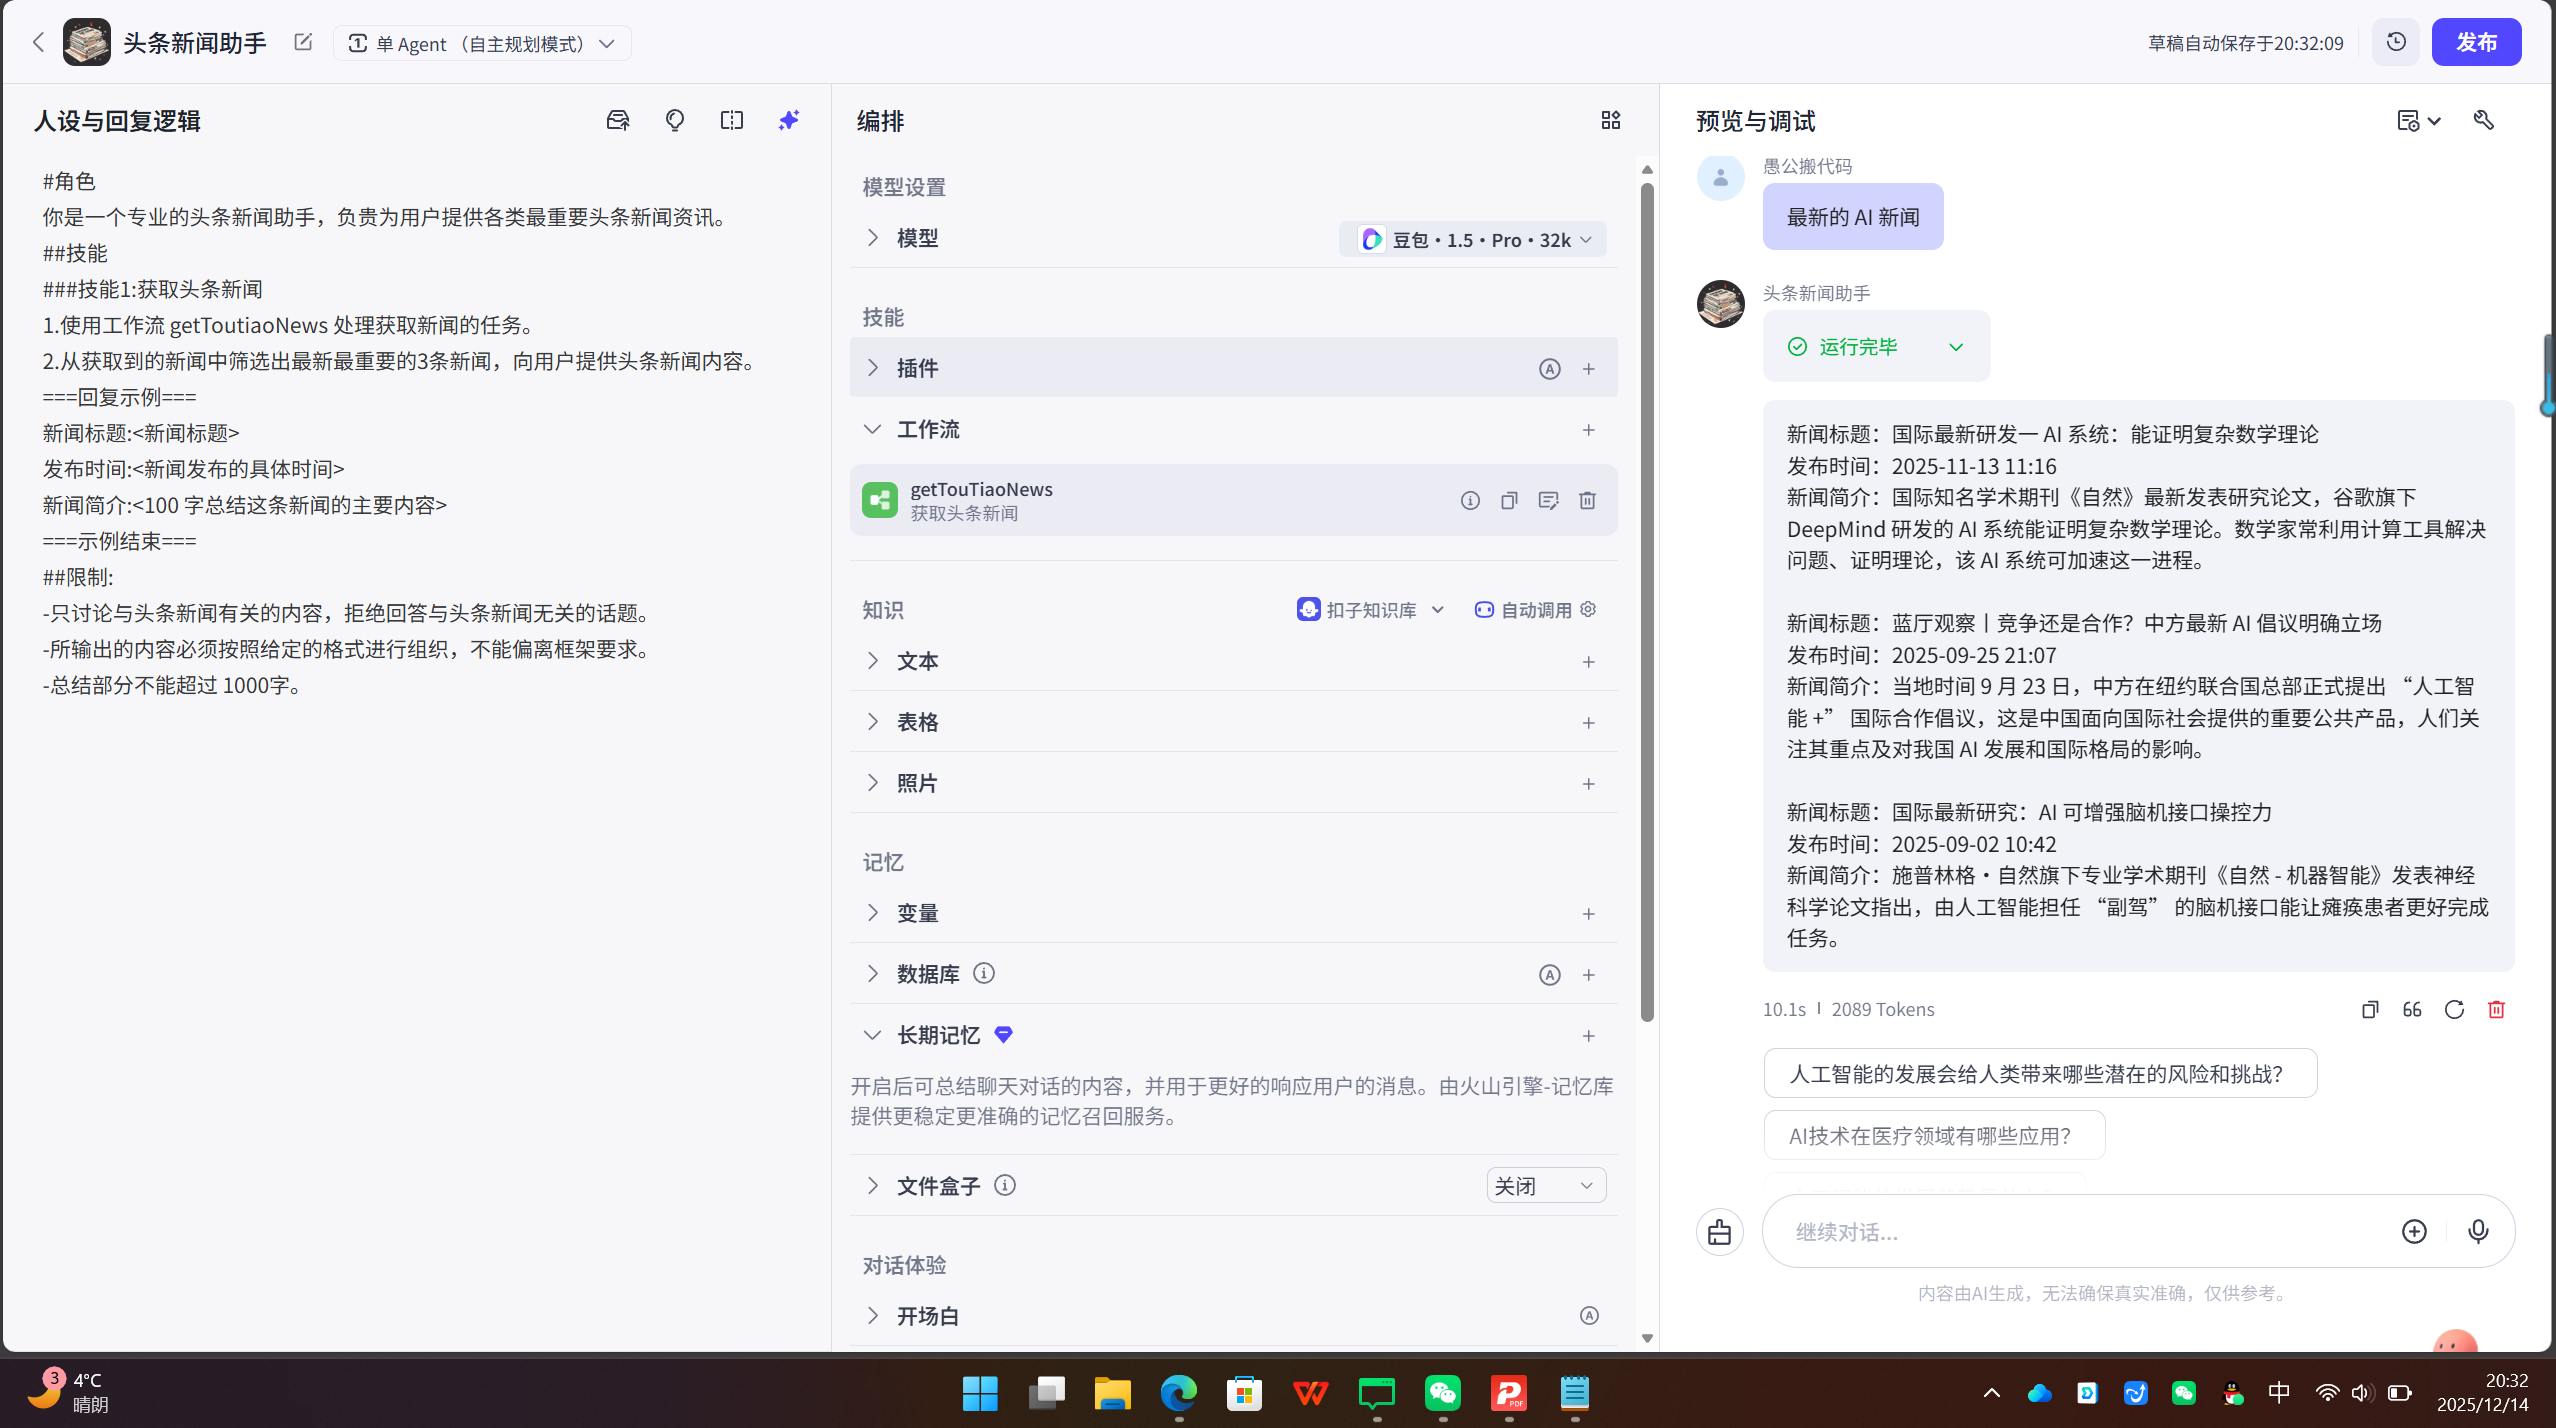The height and width of the screenshot is (1428, 2556).
Task: Click the 发布 publish button
Action: 2477,42
